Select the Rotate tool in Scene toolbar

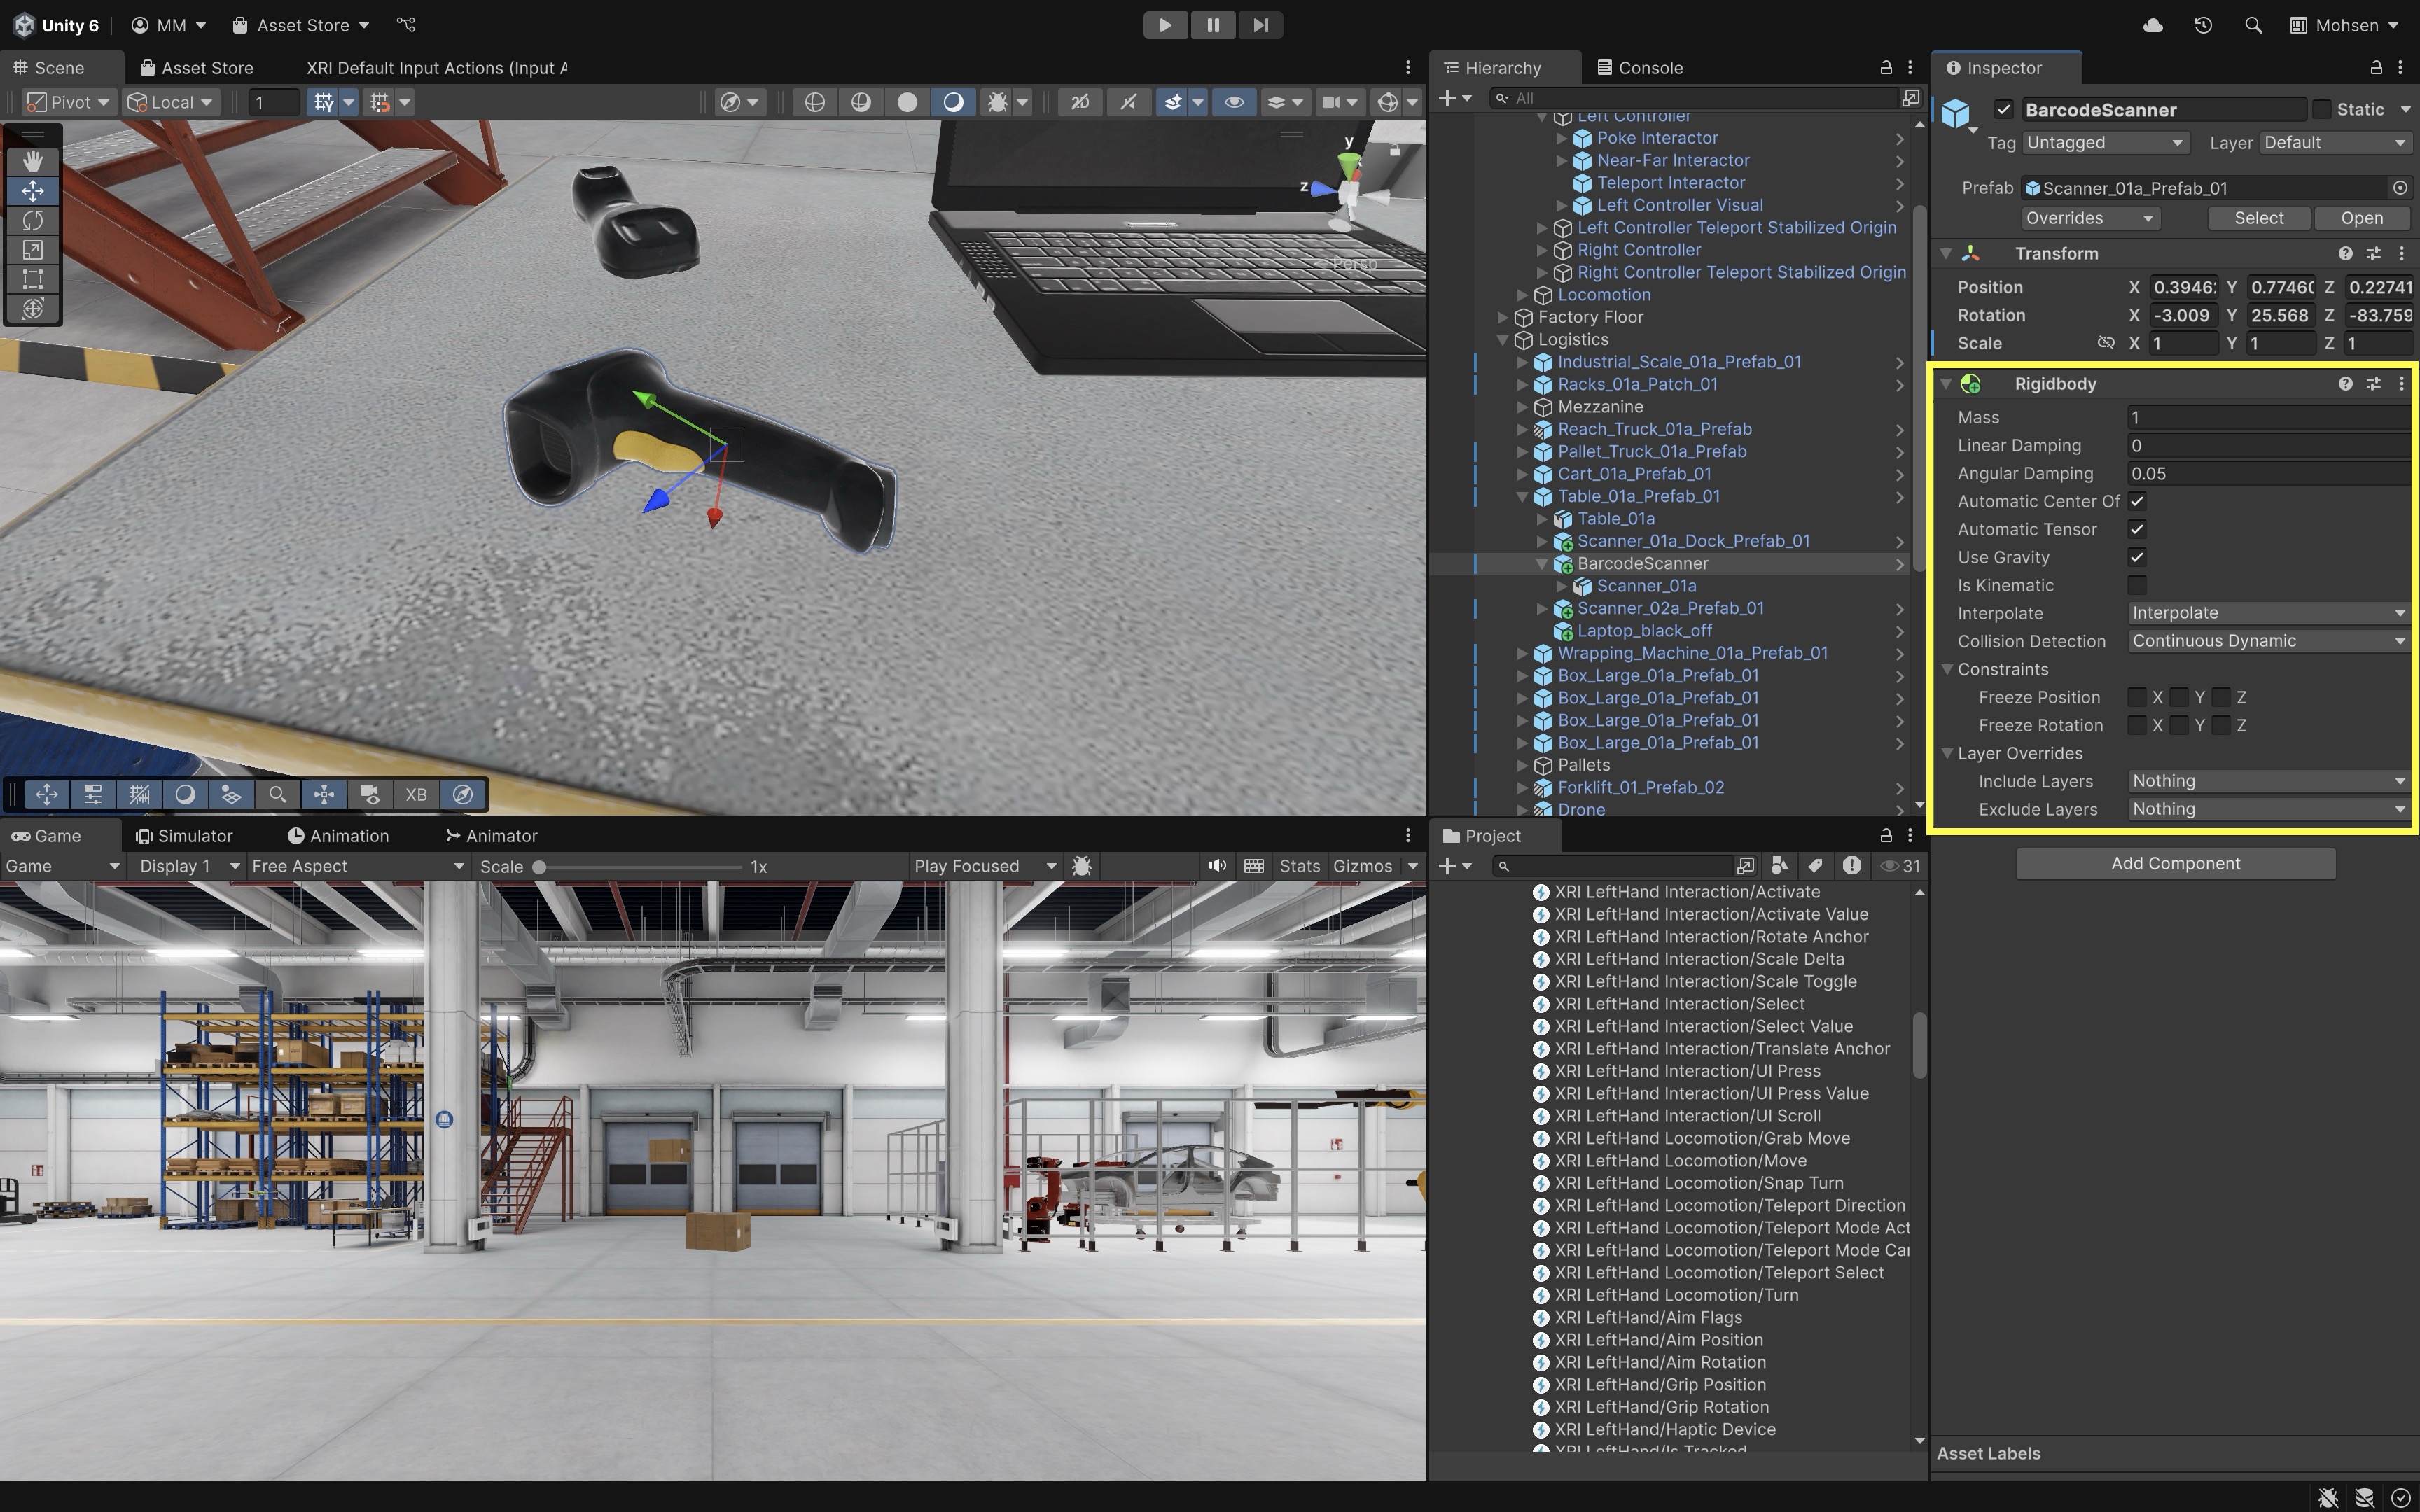coord(32,220)
